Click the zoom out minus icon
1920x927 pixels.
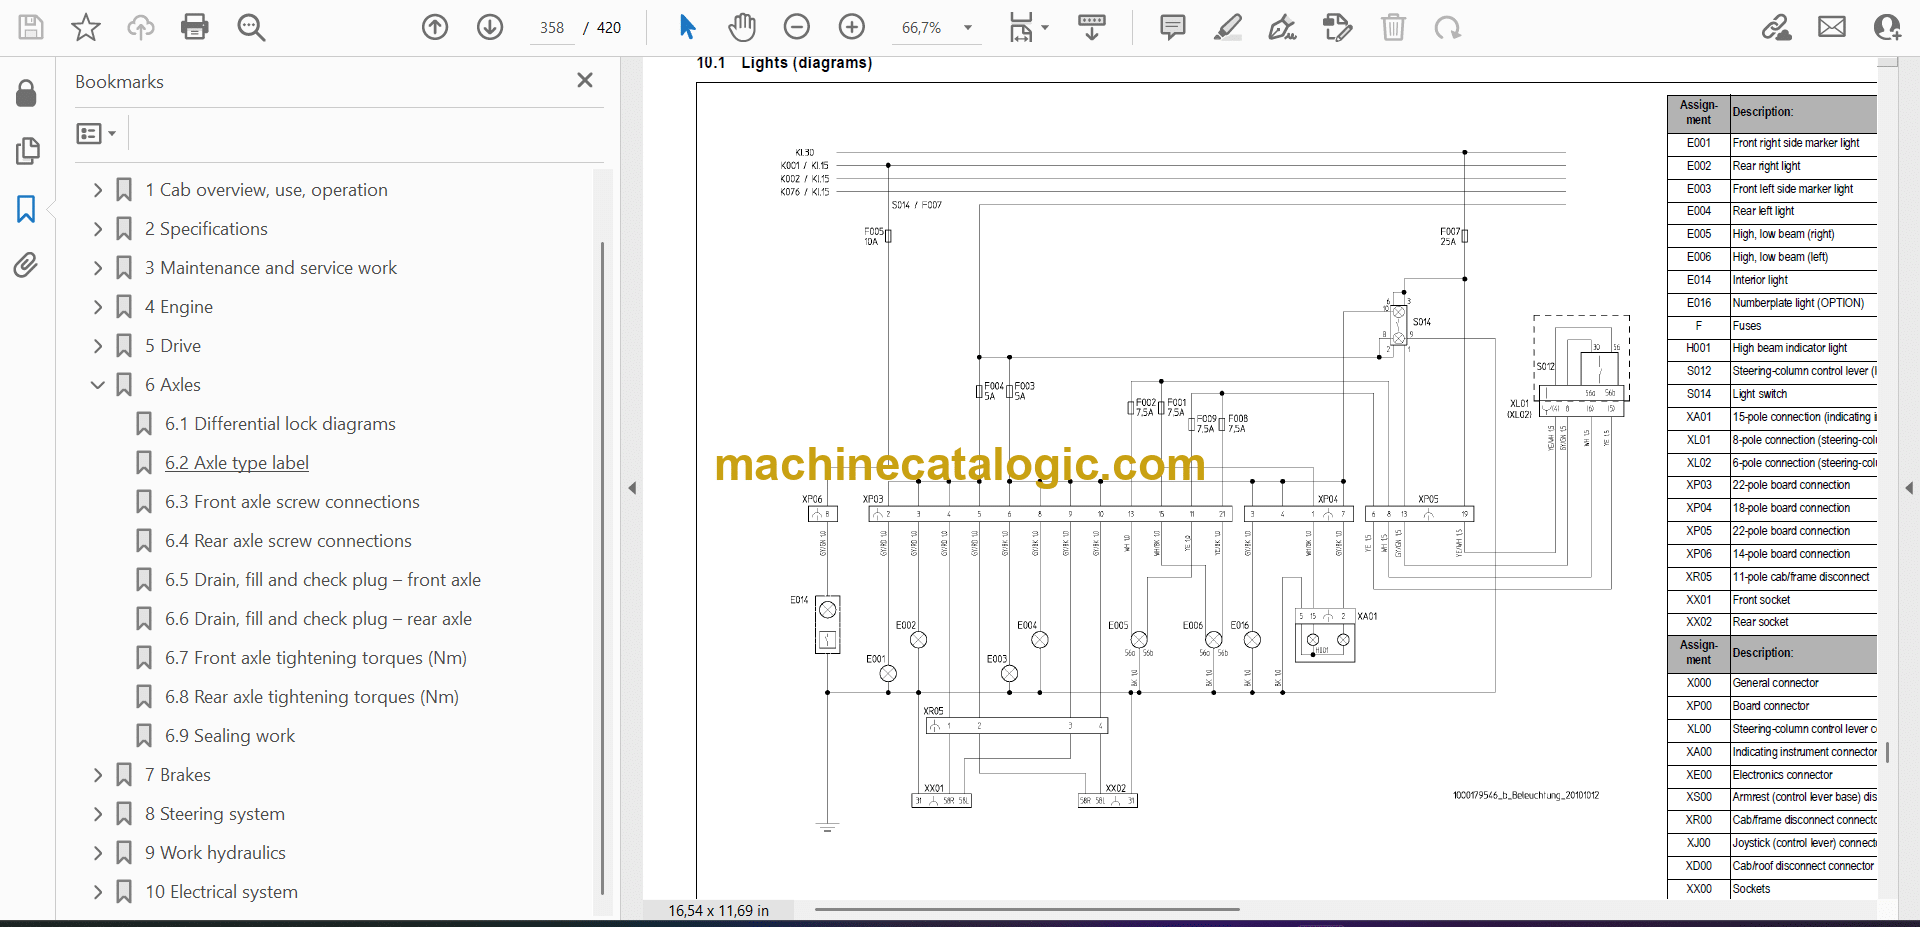tap(797, 27)
